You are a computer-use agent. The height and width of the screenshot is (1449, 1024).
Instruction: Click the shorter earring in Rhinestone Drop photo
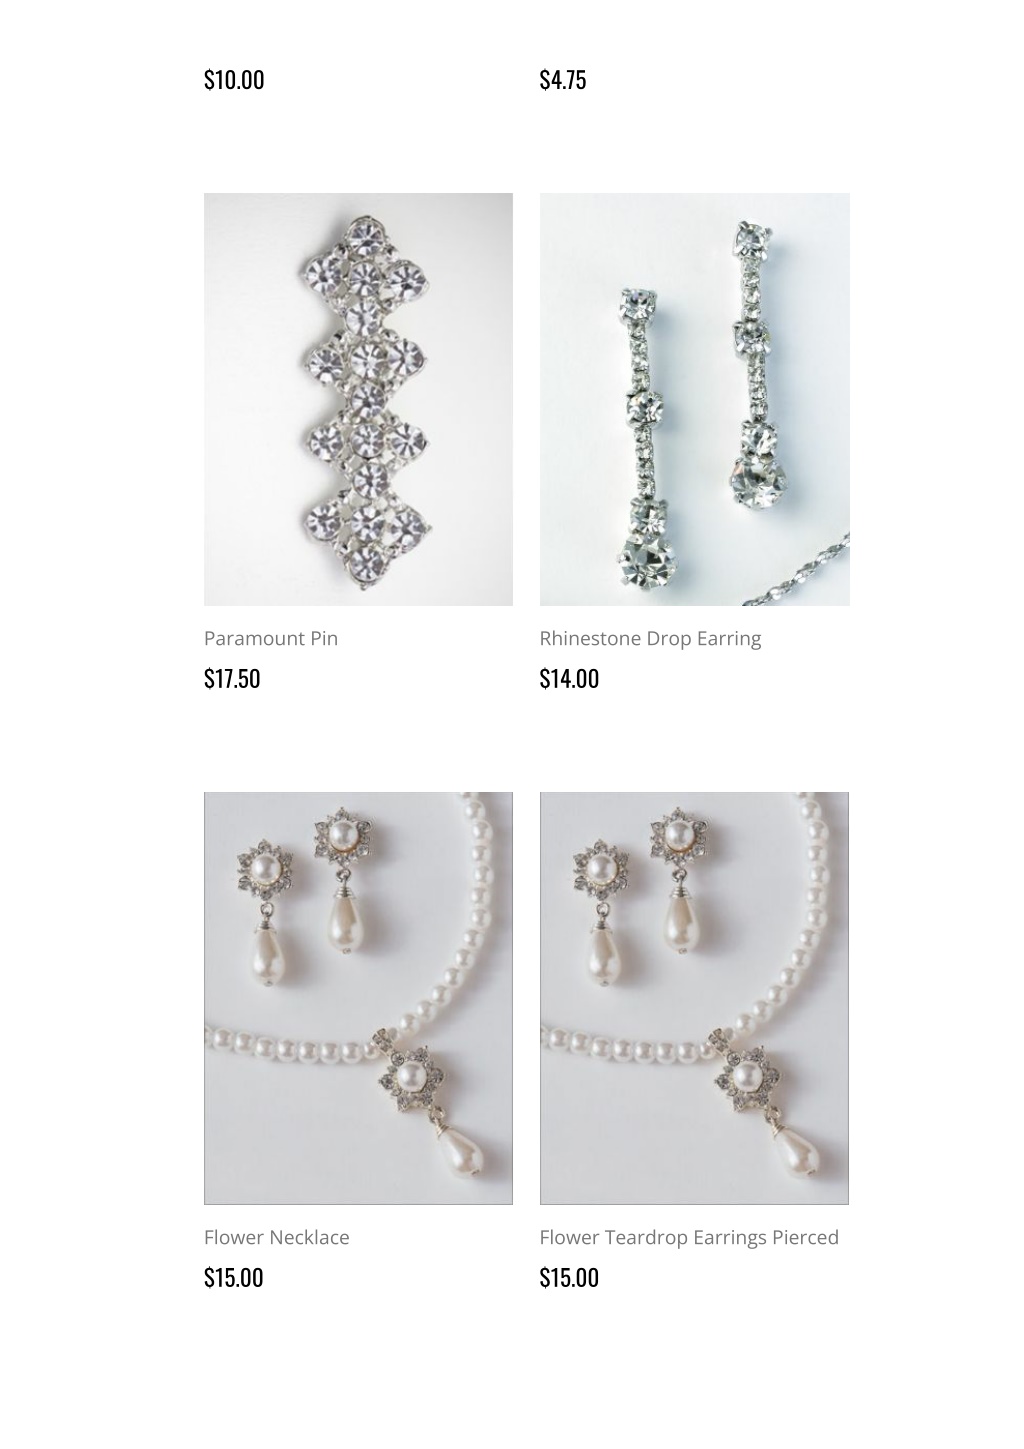click(x=756, y=365)
